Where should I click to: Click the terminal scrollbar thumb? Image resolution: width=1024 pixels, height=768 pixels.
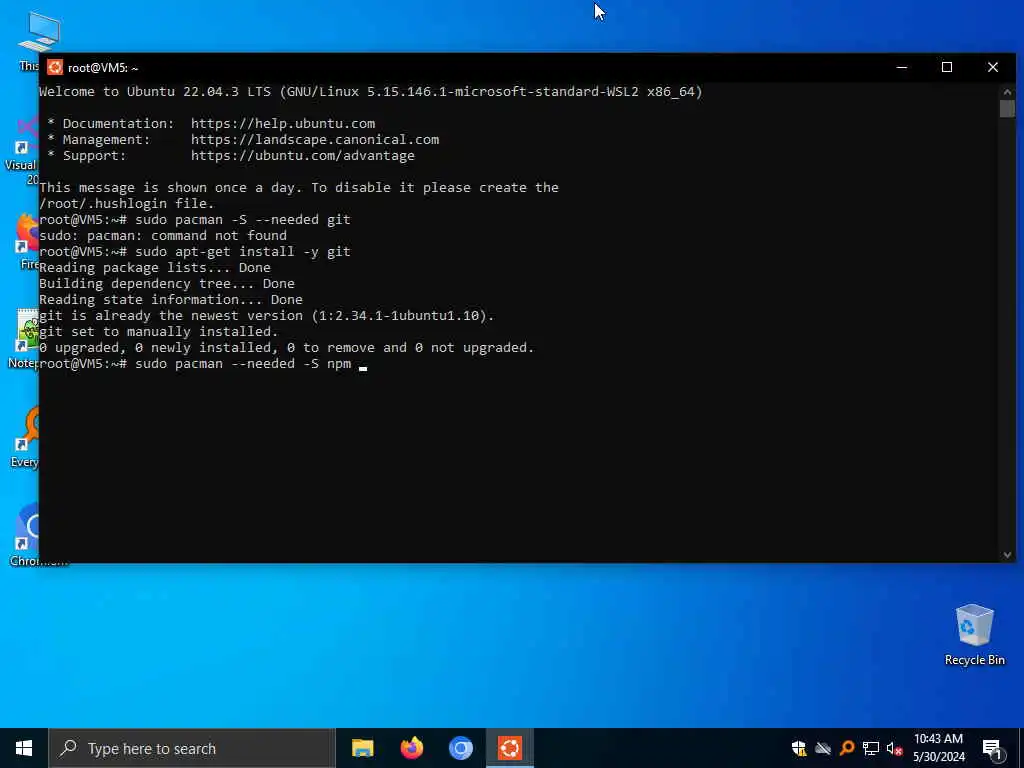point(1006,109)
